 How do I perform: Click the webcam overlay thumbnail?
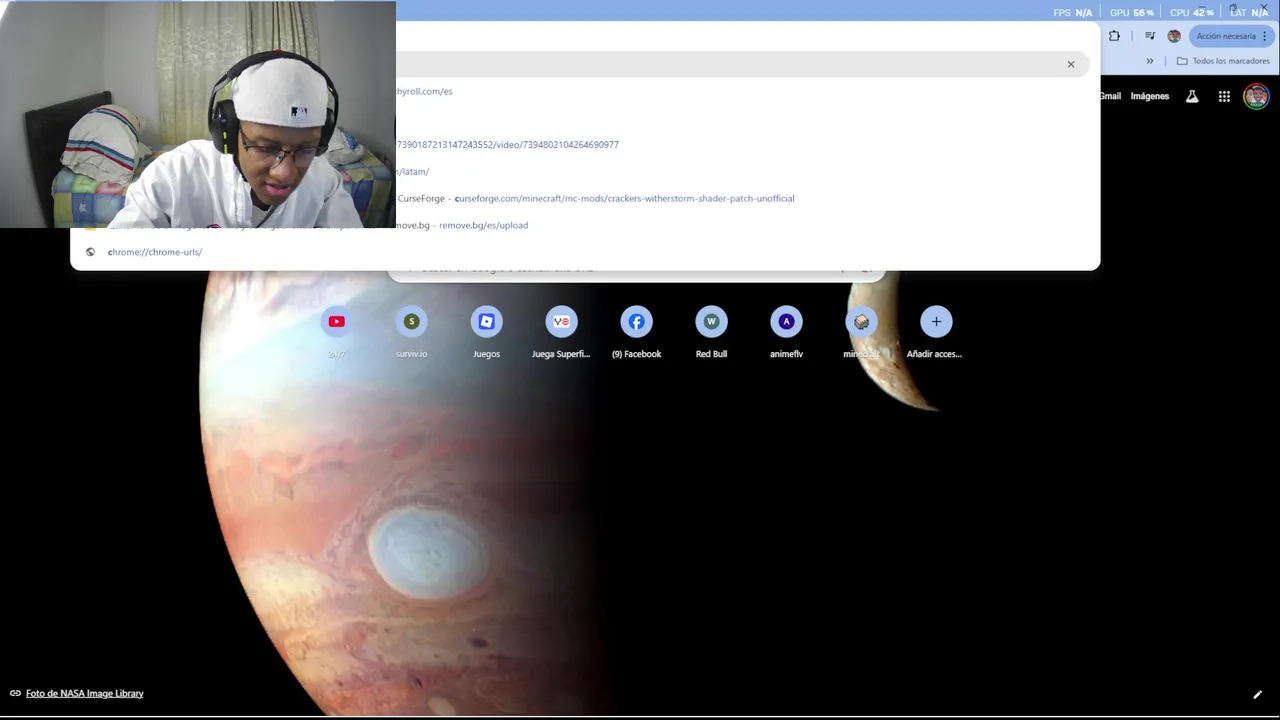pyautogui.click(x=198, y=114)
